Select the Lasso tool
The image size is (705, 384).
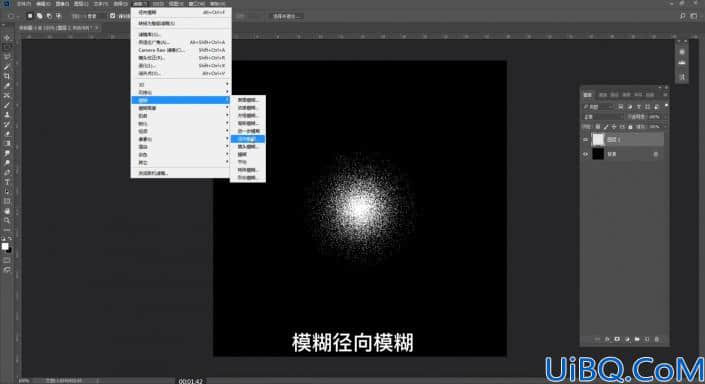[7, 57]
